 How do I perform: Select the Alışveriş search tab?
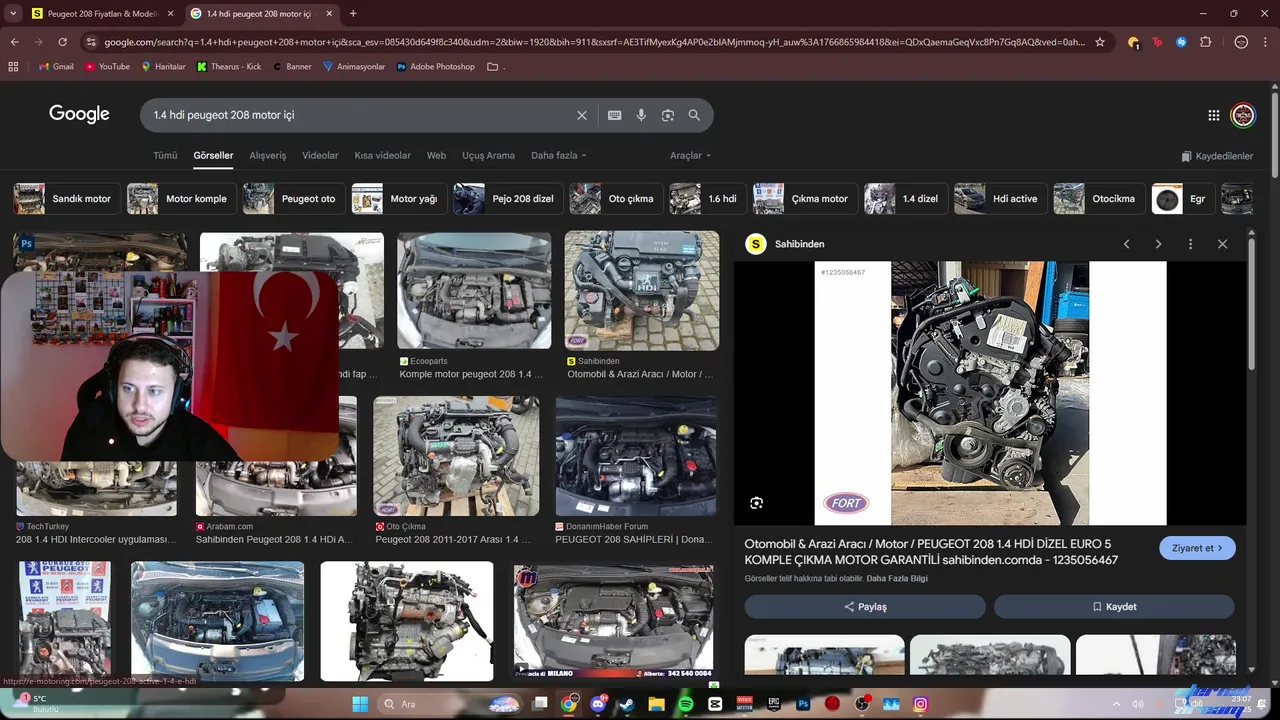[x=267, y=156]
